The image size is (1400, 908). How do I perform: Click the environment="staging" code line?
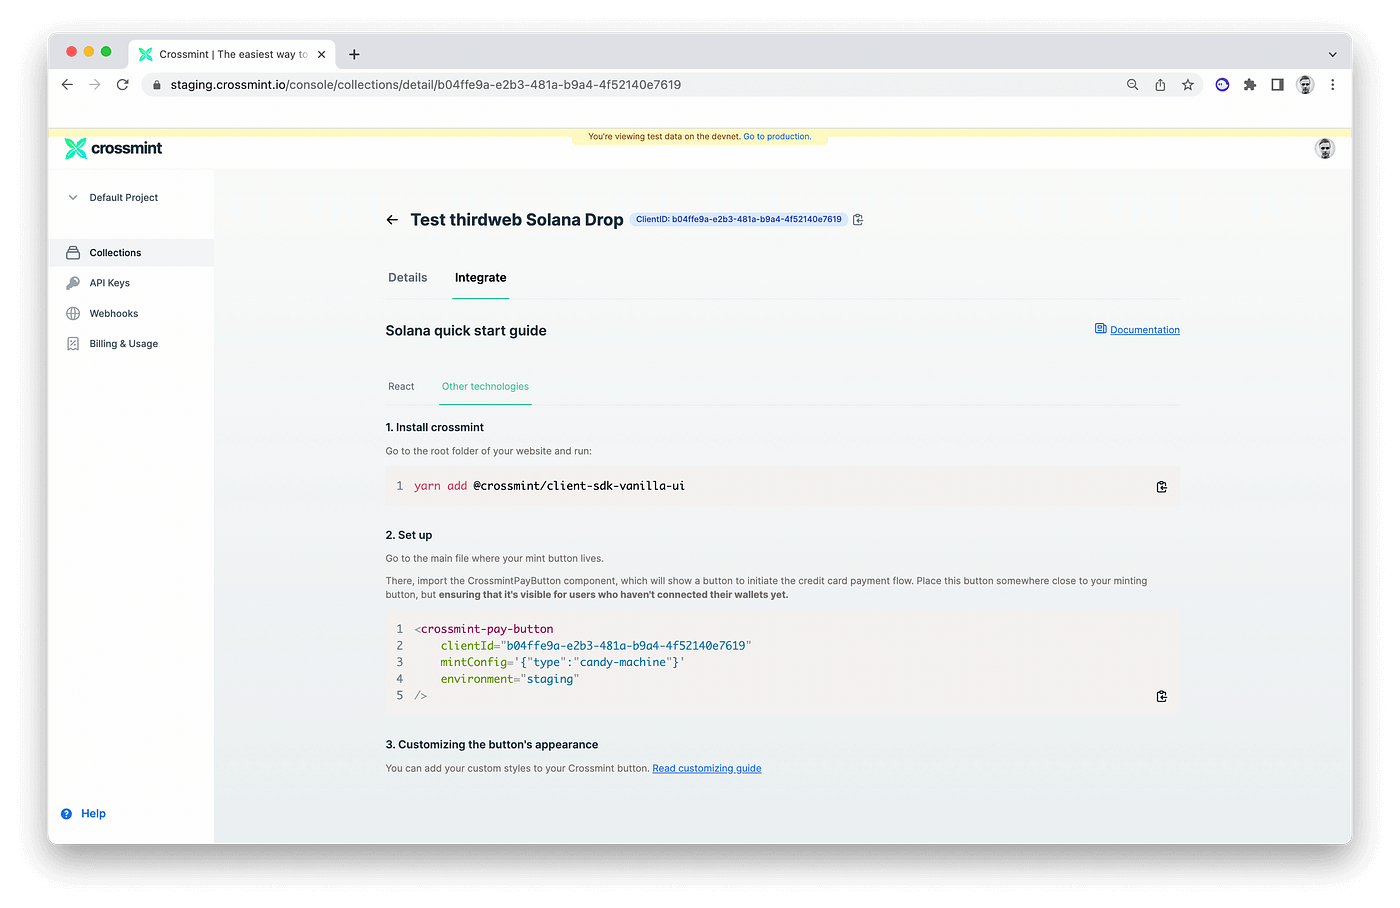tap(509, 679)
